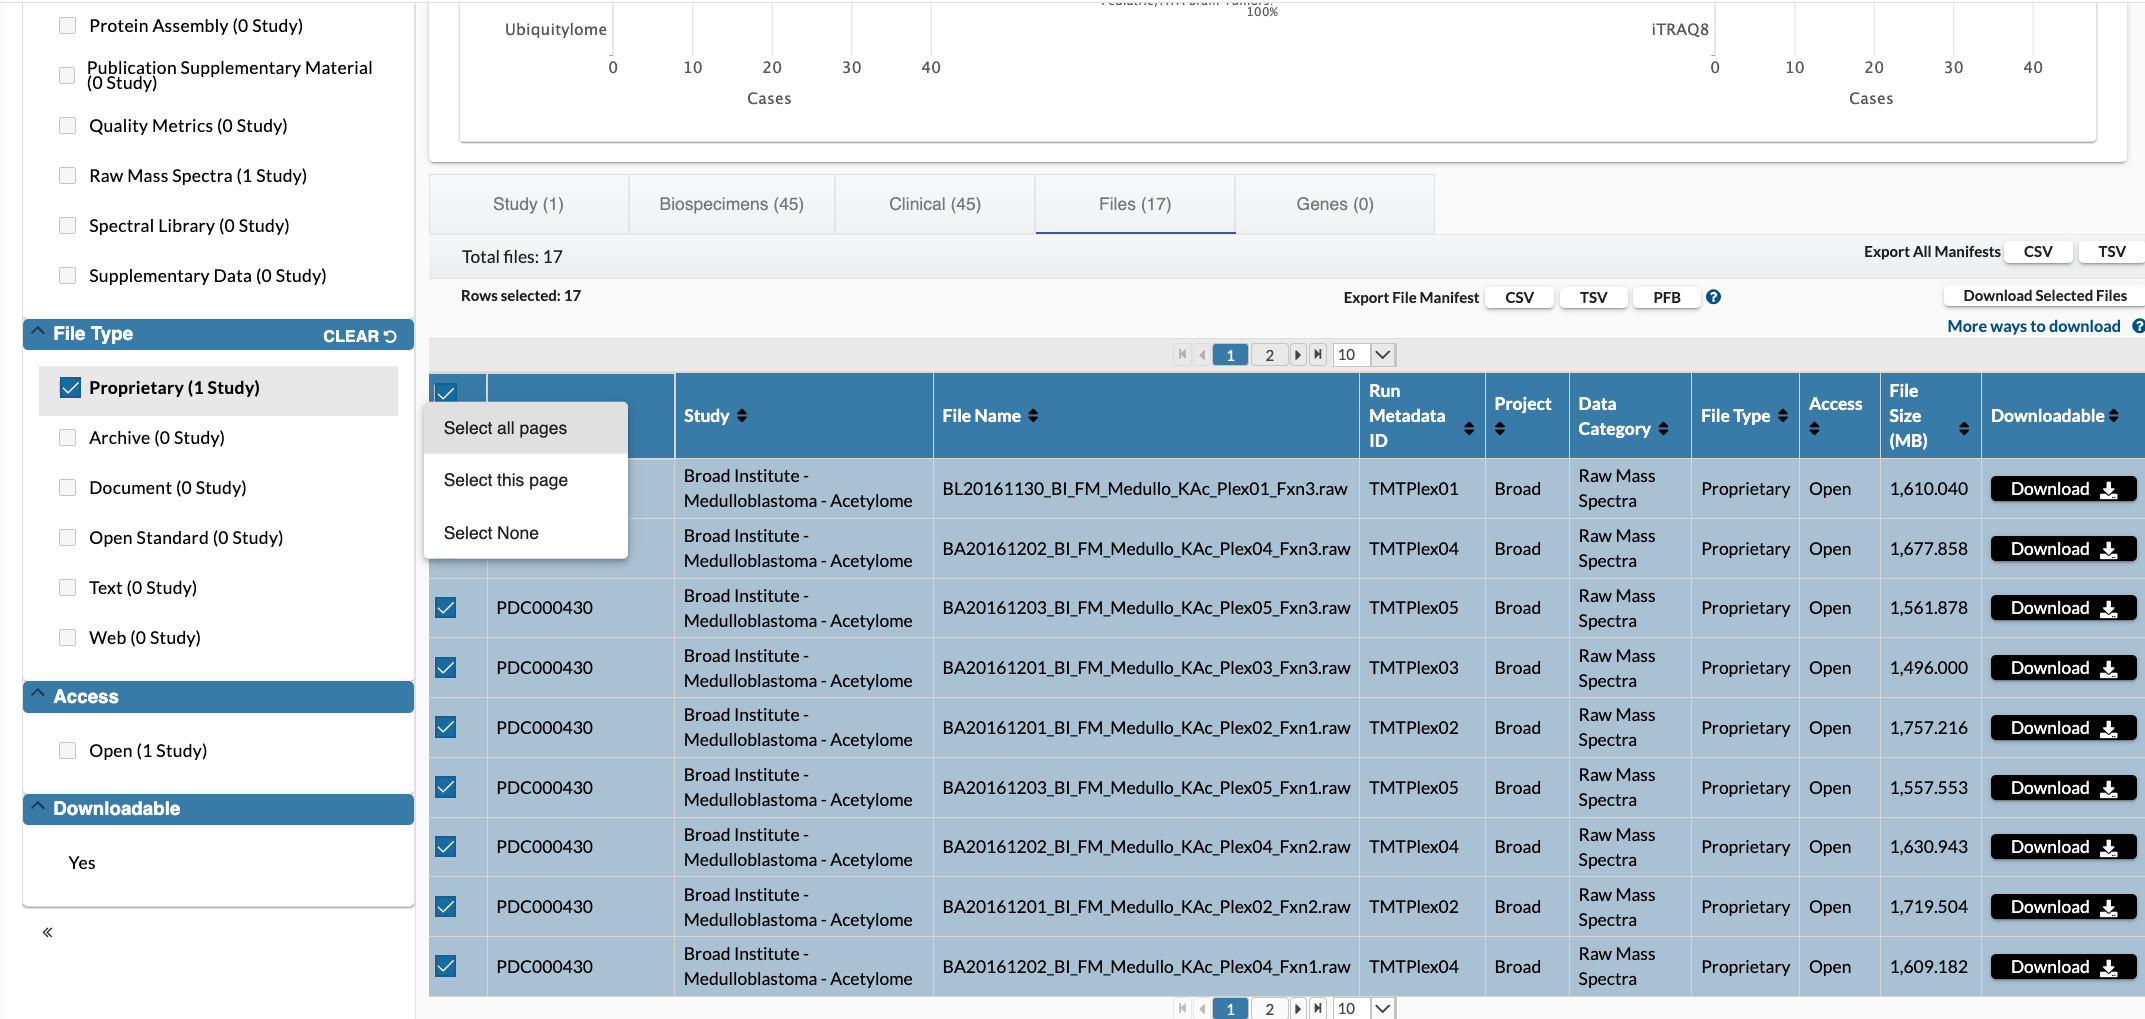This screenshot has width=2145, height=1019.
Task: Open More ways to download link
Action: pyautogui.click(x=2033, y=326)
